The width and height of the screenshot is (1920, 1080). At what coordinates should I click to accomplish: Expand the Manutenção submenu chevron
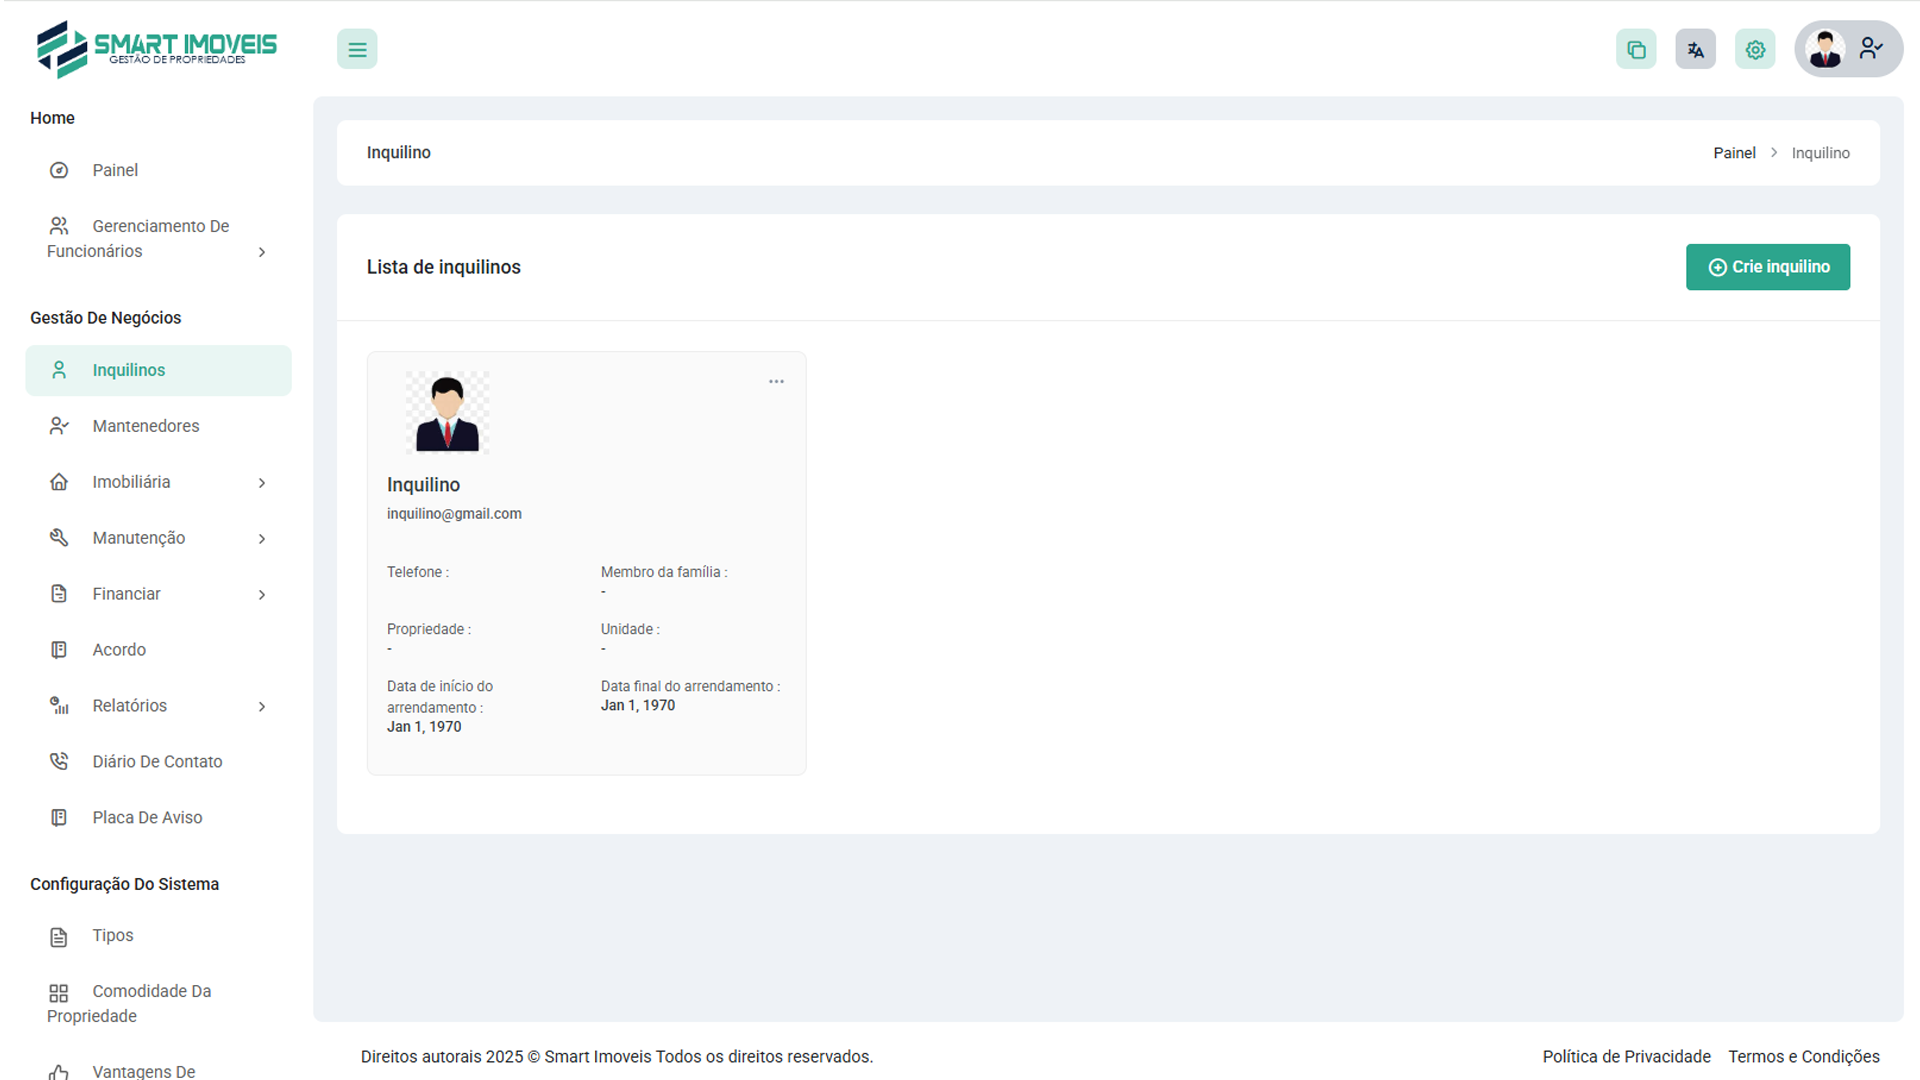(262, 539)
